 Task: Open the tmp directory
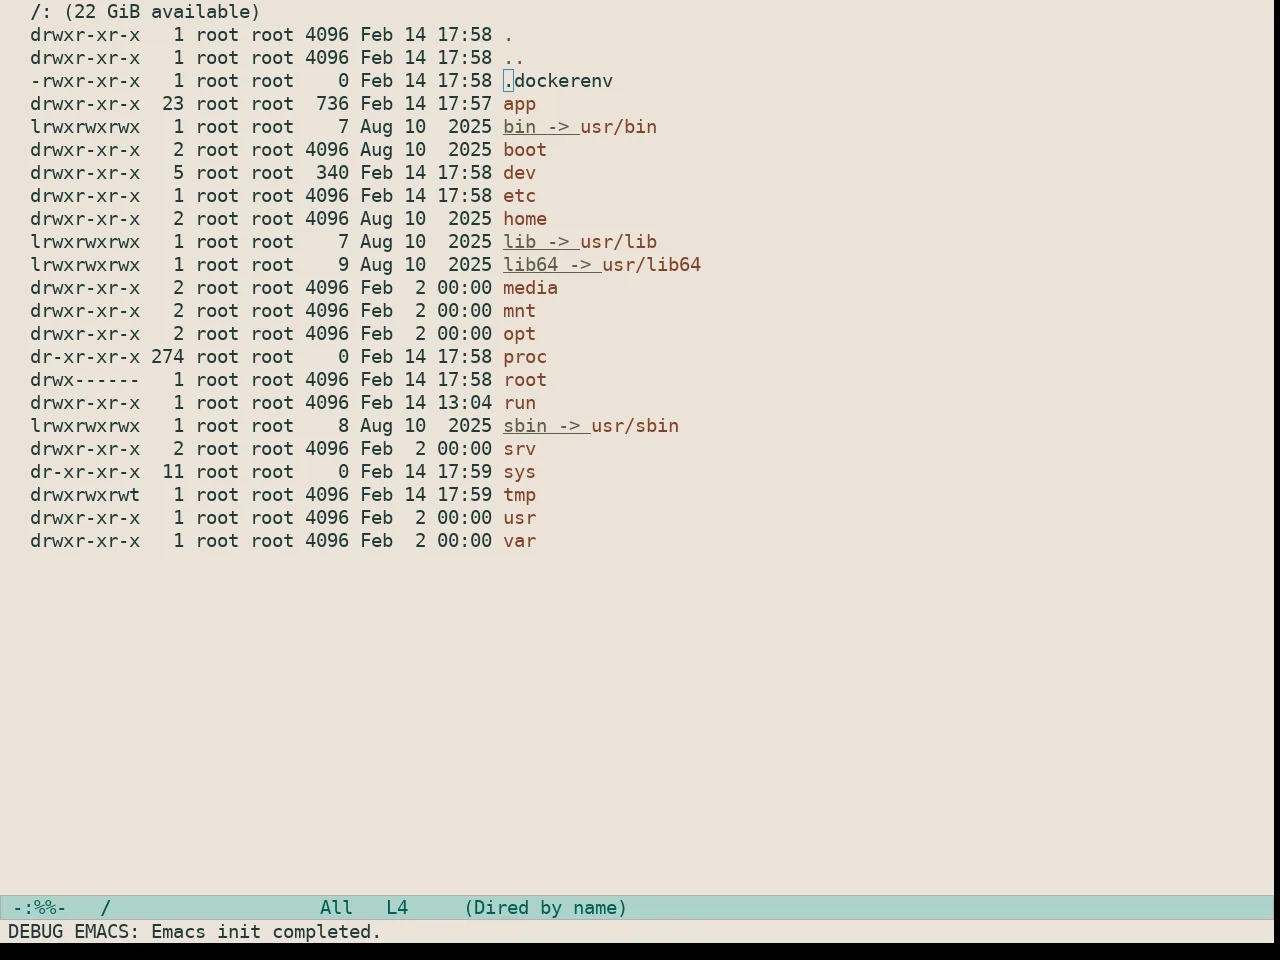(x=519, y=495)
